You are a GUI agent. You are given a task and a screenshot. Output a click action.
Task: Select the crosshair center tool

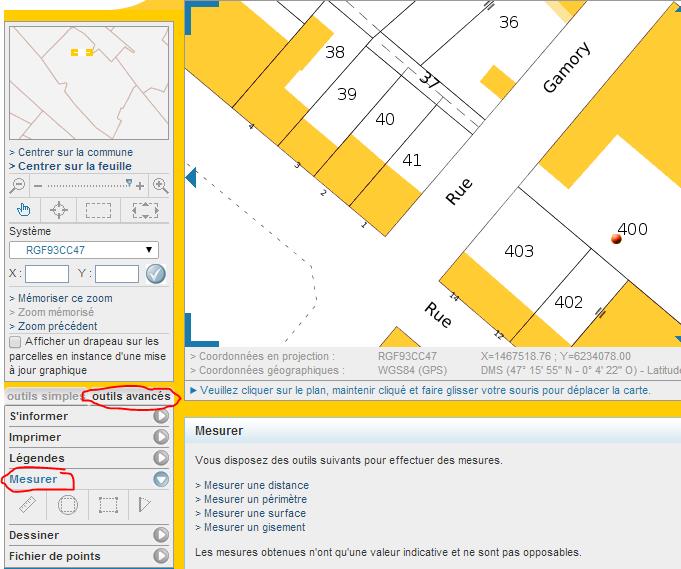(x=61, y=210)
